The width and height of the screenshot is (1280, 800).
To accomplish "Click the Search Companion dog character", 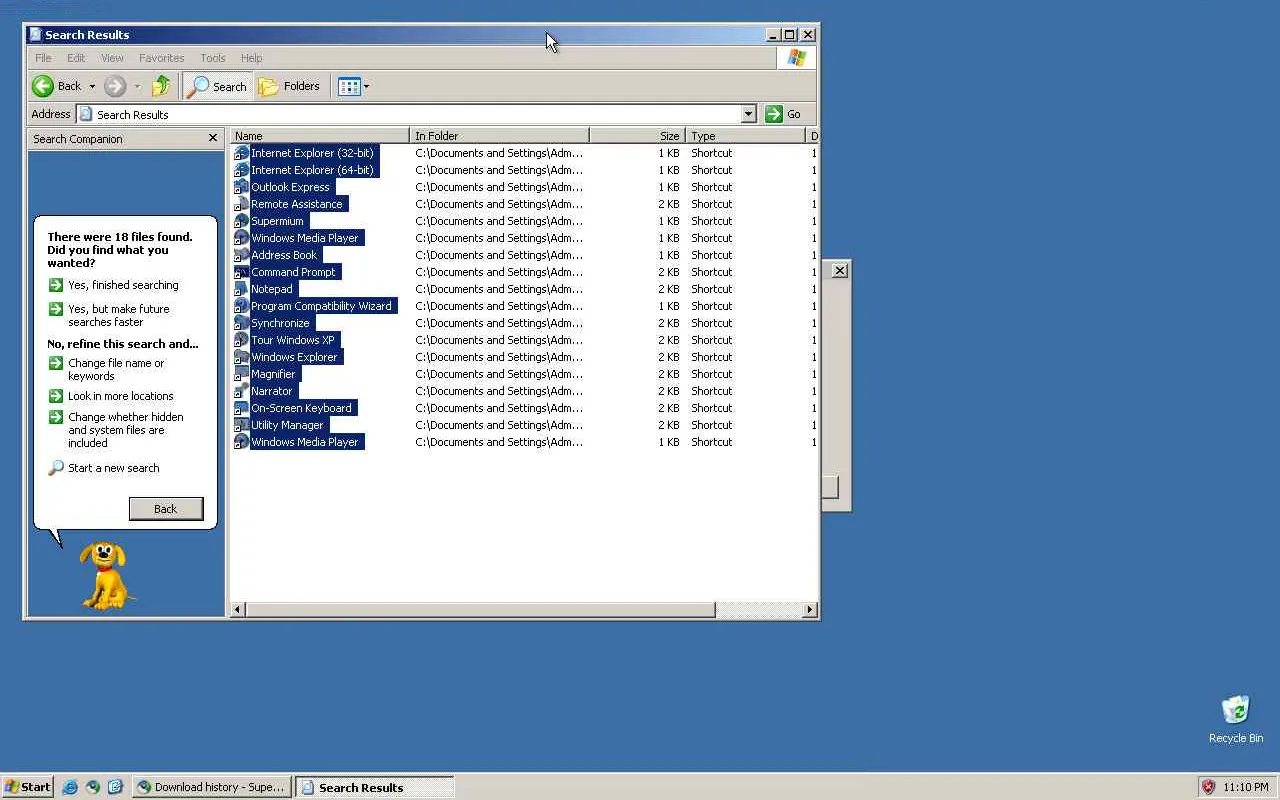I will coord(107,576).
